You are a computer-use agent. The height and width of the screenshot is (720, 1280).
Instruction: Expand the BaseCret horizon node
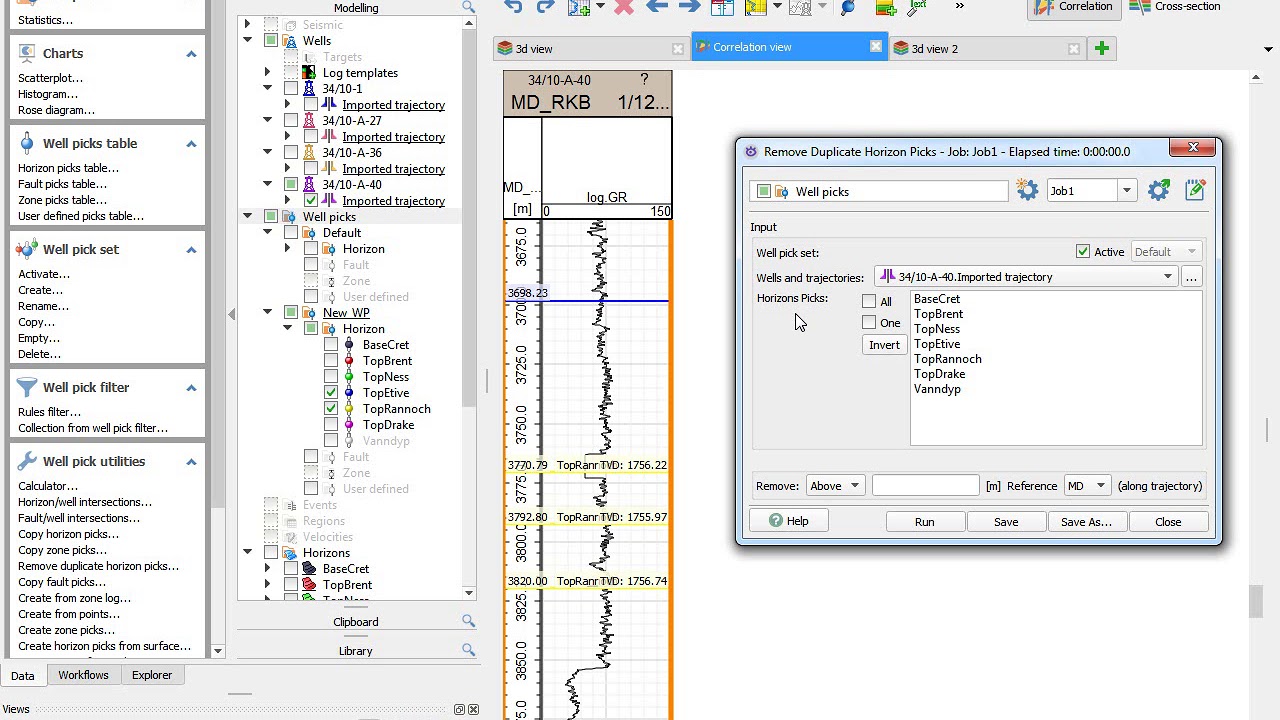point(267,569)
